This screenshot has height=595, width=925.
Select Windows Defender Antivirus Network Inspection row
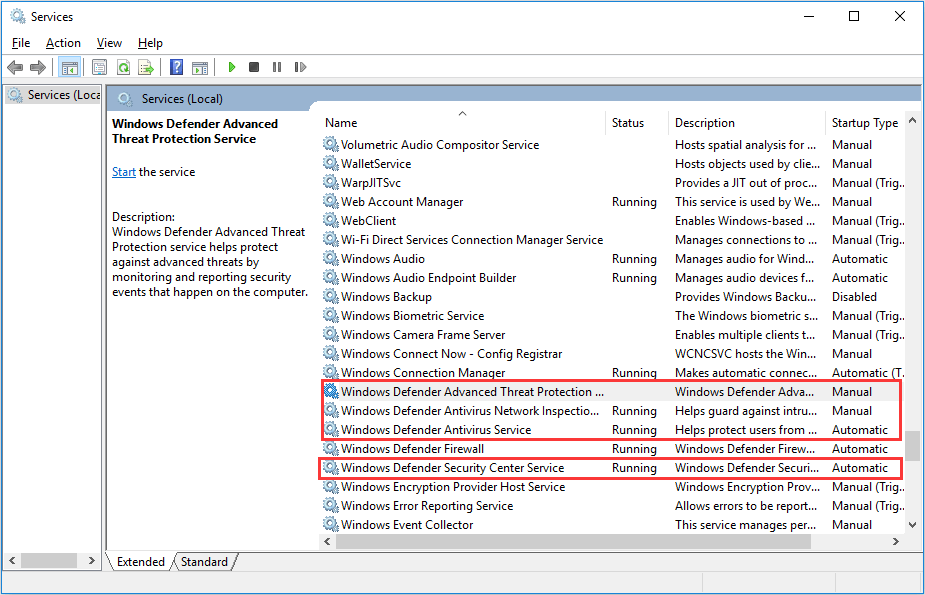[612, 410]
